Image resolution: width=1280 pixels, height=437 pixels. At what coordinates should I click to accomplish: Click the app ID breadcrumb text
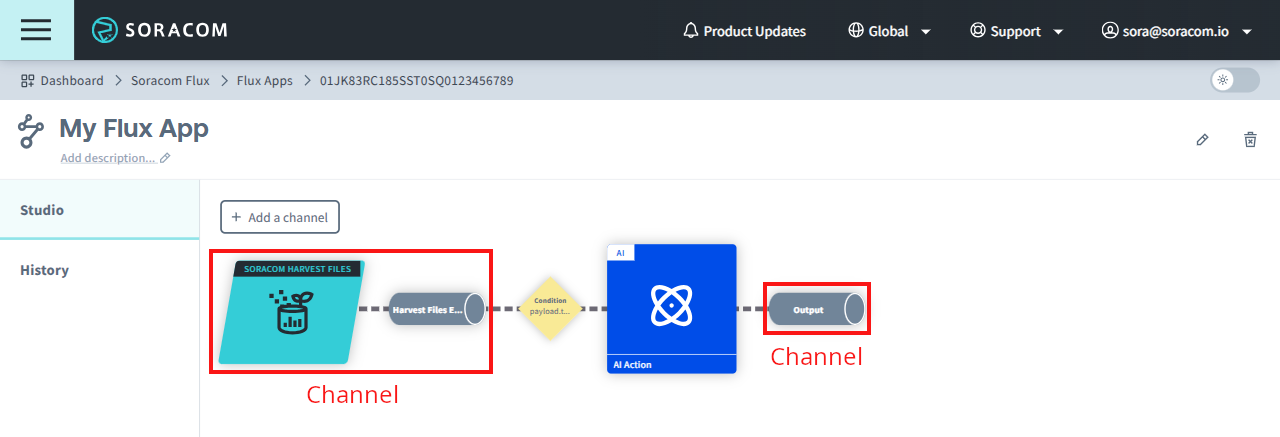pos(417,80)
